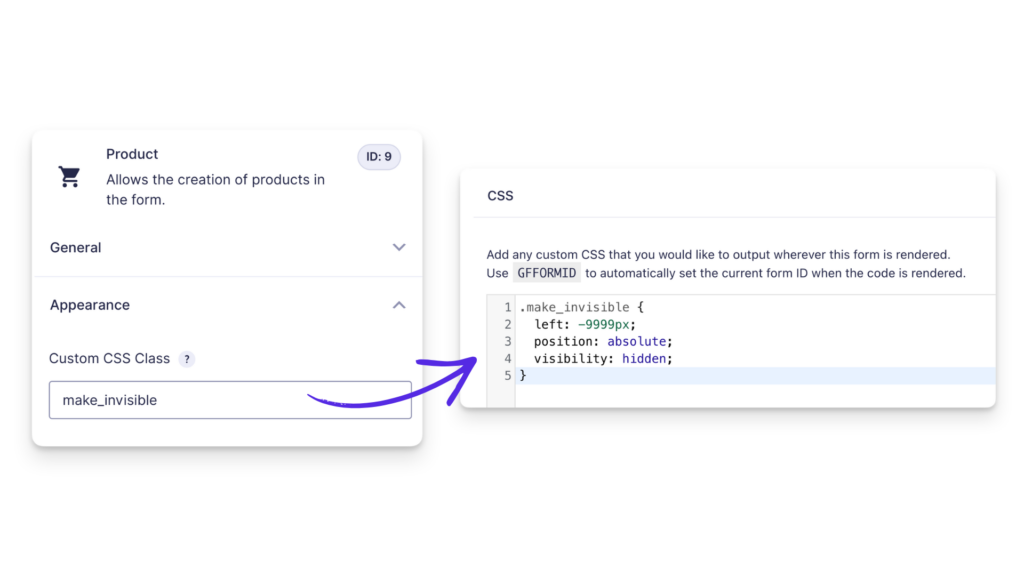Viewport: 1024px width, 576px height.
Task: Click the Custom CSS Class label
Action: tap(109, 359)
